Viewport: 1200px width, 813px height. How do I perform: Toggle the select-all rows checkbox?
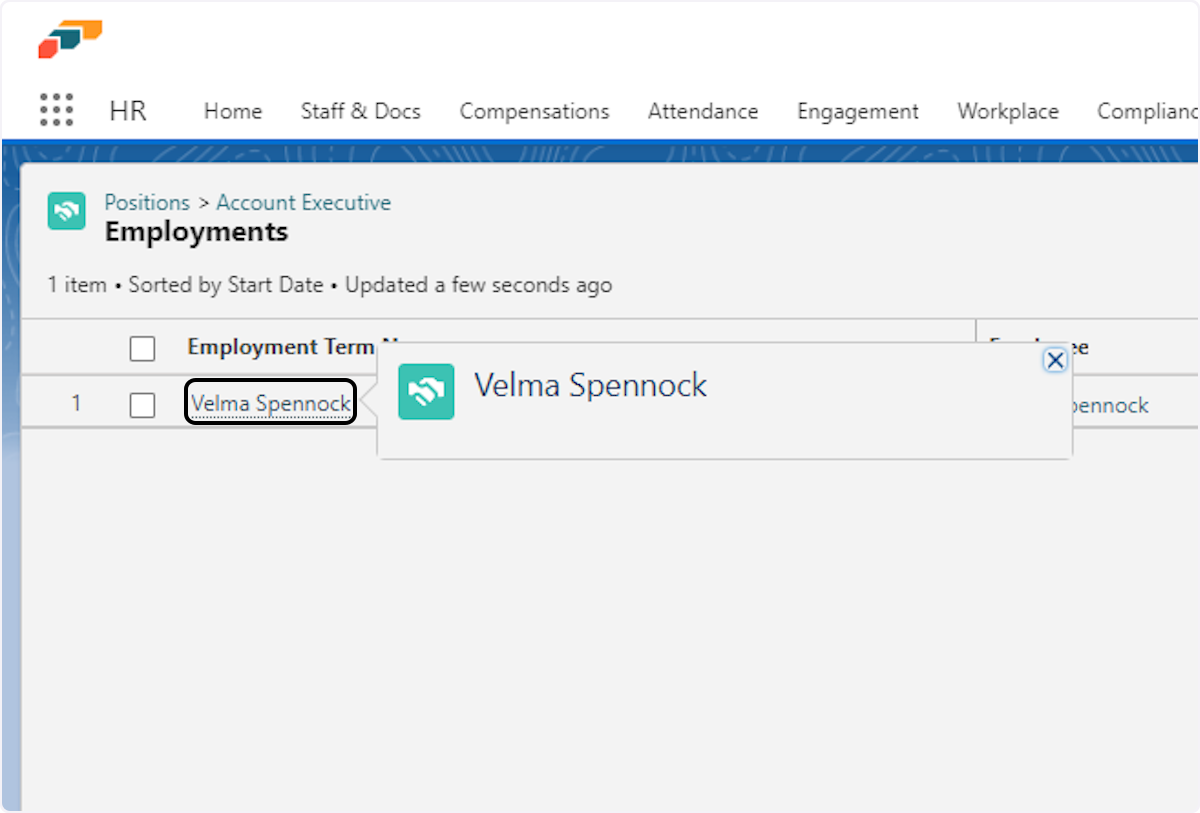click(x=143, y=348)
